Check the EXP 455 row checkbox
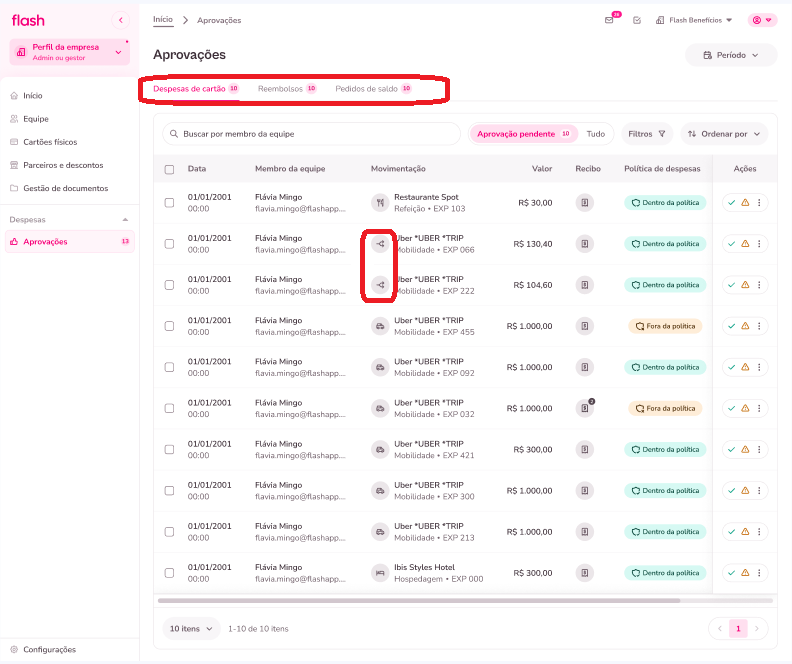The height and width of the screenshot is (664, 792). pyautogui.click(x=170, y=326)
